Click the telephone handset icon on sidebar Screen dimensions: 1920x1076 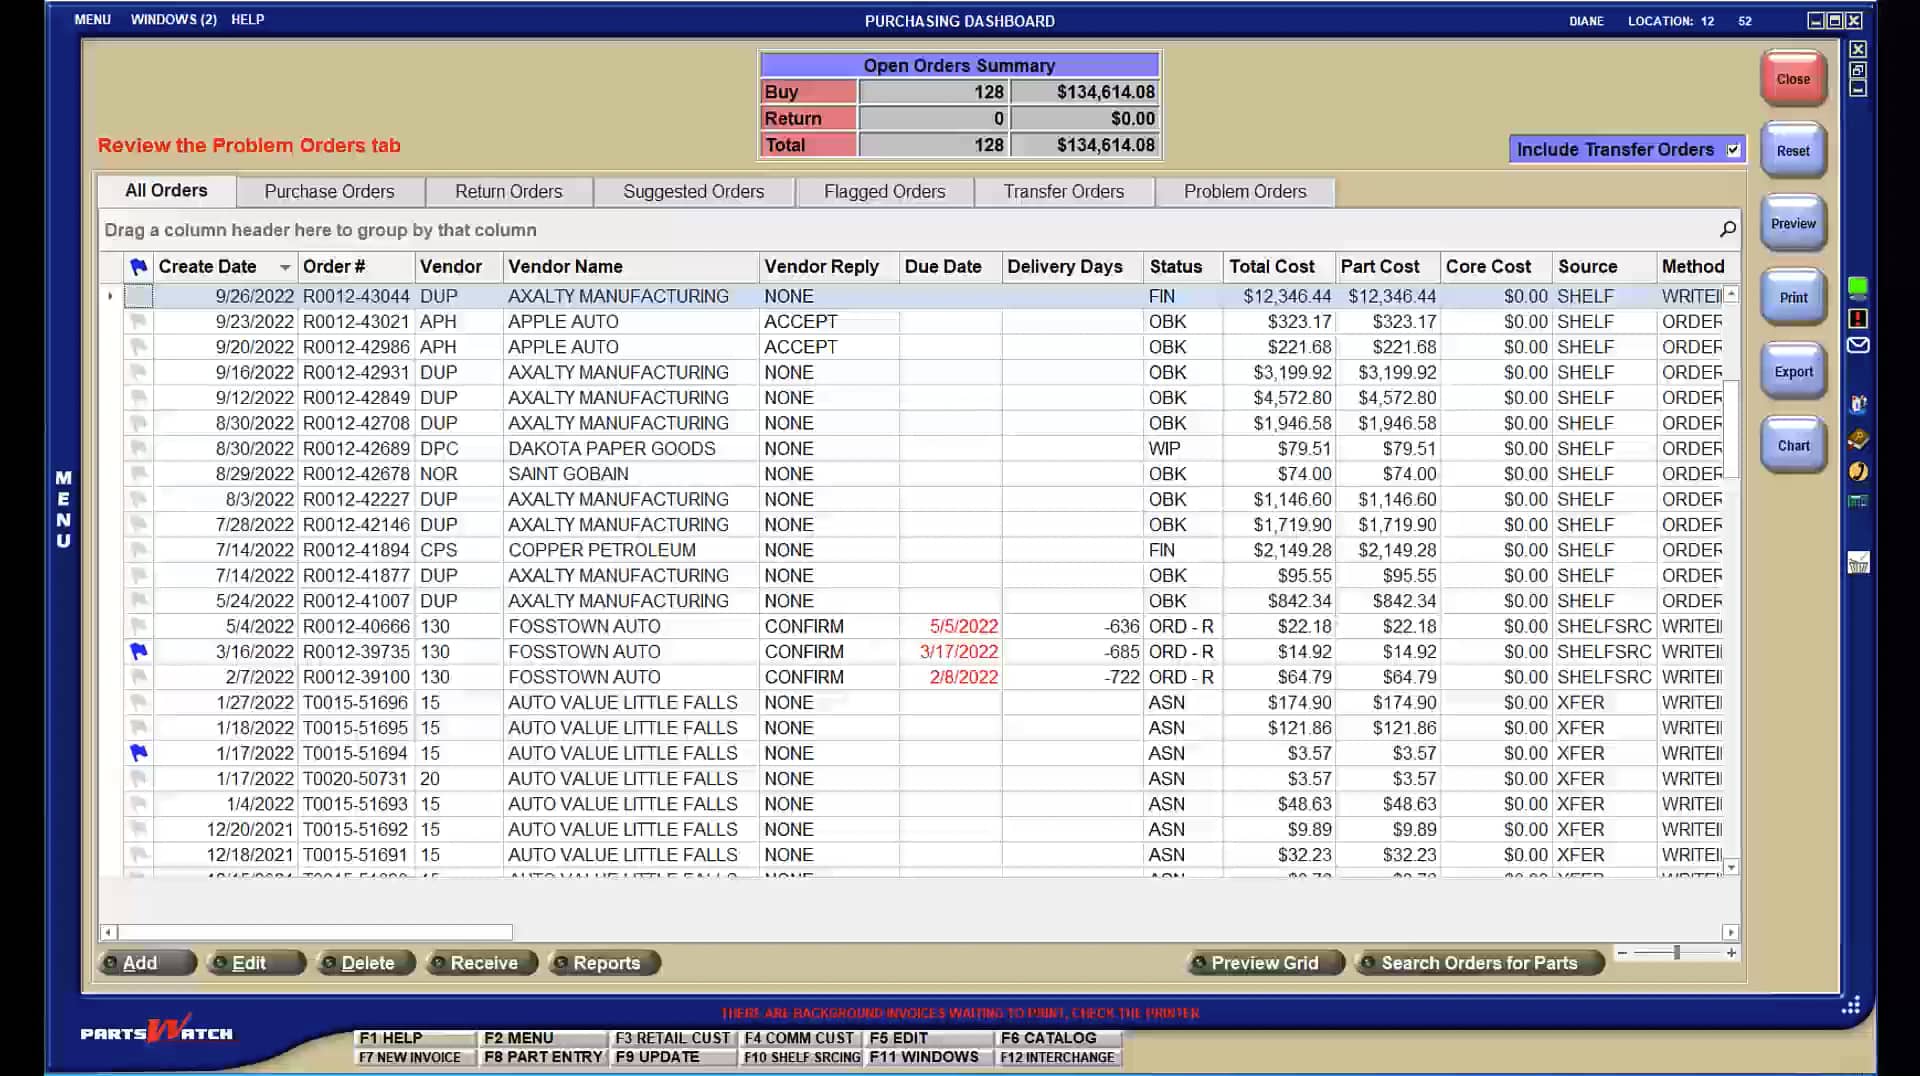(x=1858, y=470)
